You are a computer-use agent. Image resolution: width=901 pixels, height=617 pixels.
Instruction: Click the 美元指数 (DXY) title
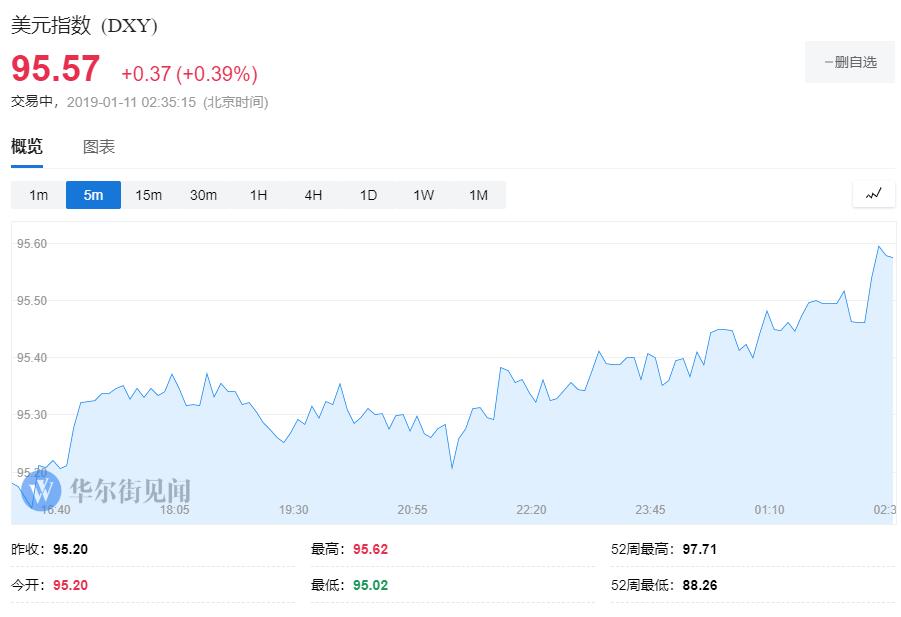(x=84, y=26)
